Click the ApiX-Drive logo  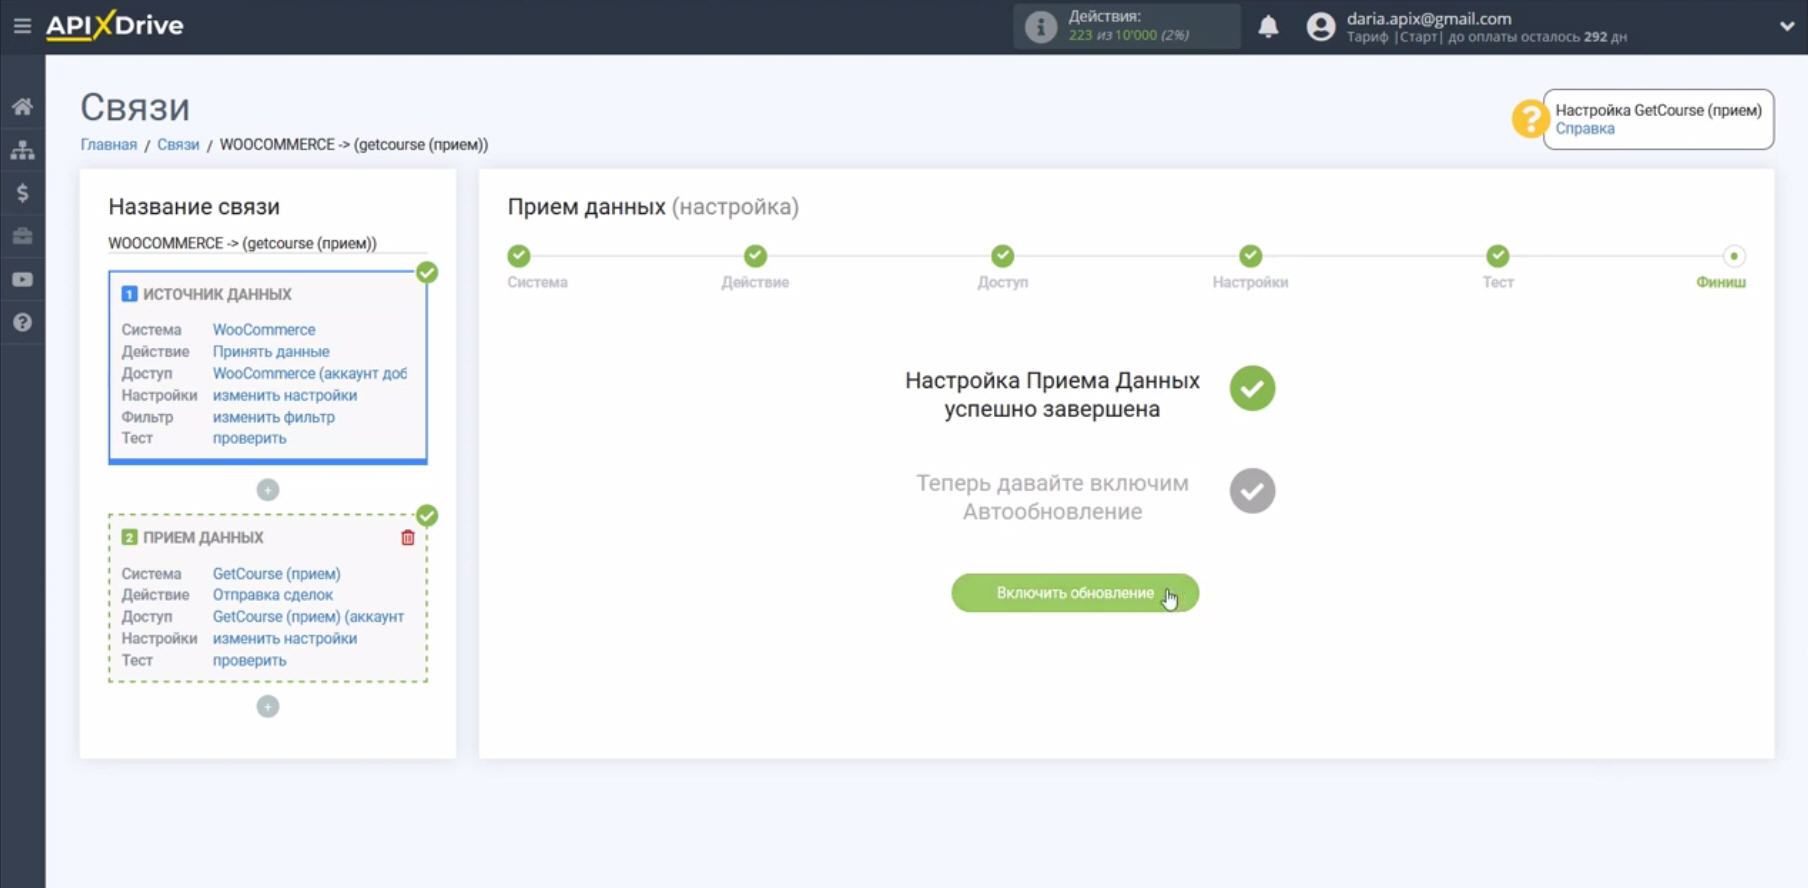[115, 25]
